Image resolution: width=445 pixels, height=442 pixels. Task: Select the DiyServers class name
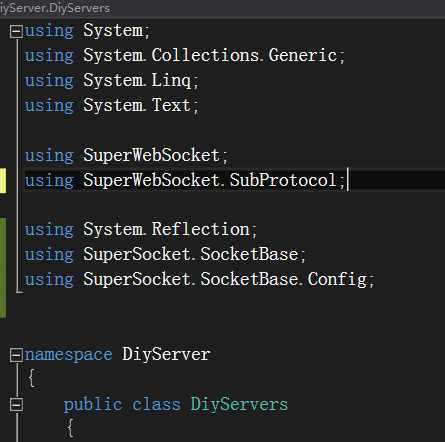coord(239,404)
